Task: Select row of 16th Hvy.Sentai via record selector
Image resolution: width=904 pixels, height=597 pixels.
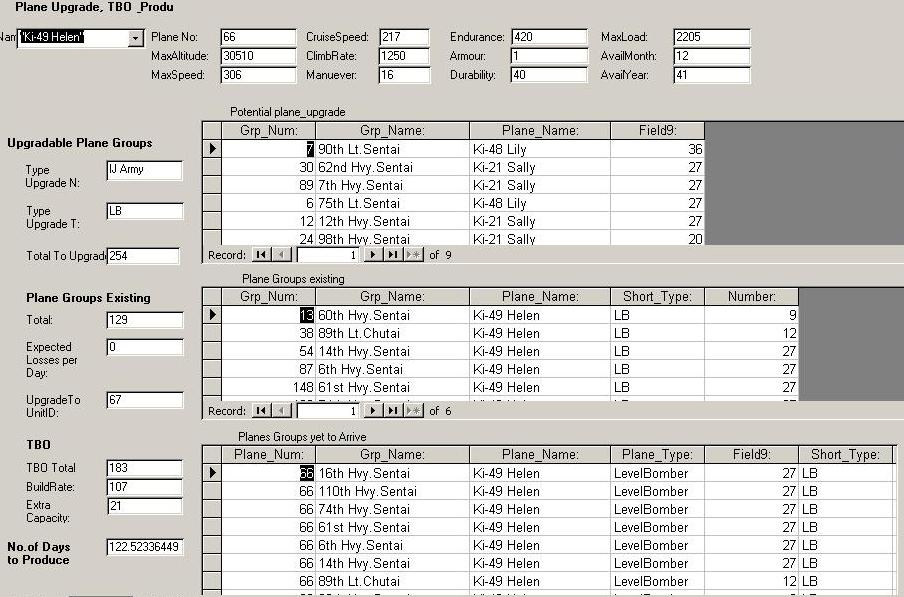Action: (212, 473)
